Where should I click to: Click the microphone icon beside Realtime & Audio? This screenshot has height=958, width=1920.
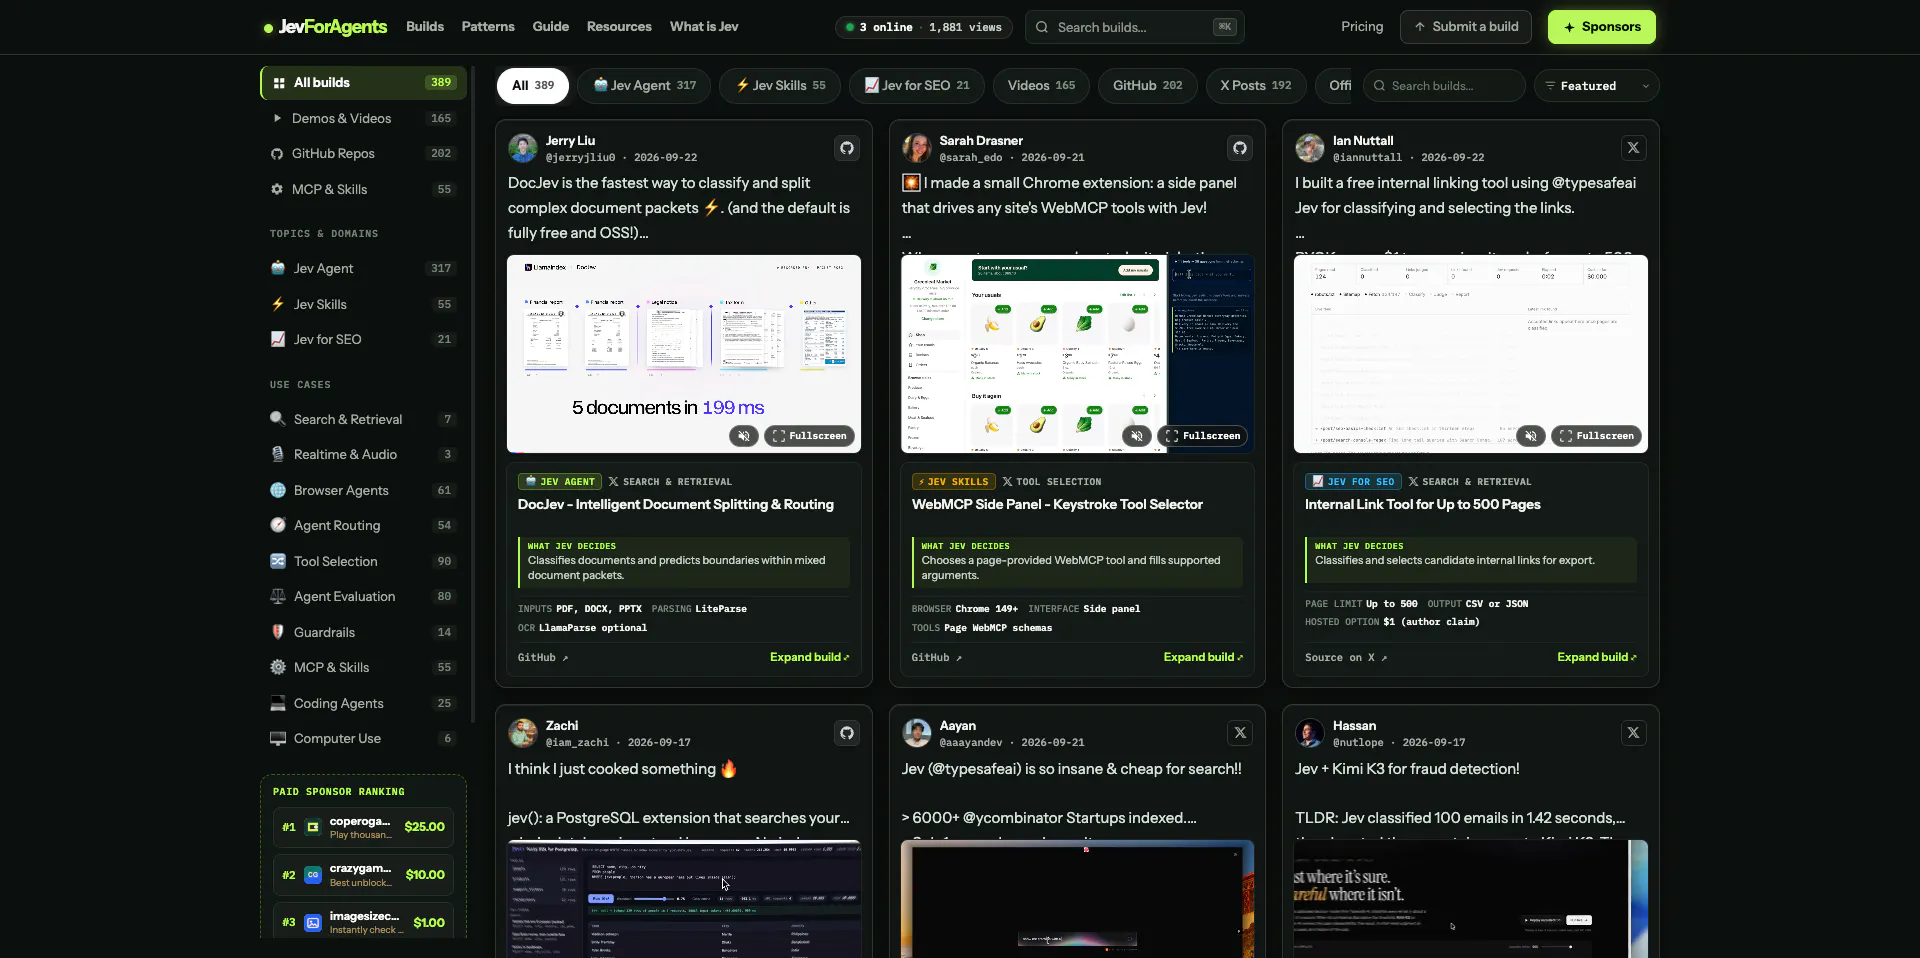278,454
